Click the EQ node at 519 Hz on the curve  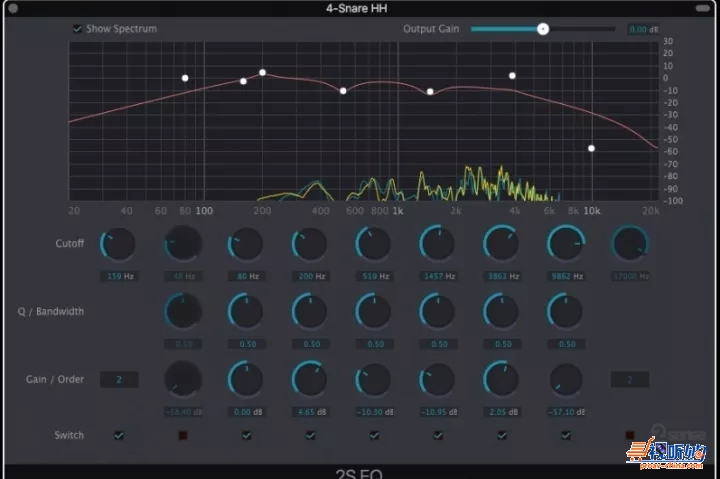coord(343,91)
